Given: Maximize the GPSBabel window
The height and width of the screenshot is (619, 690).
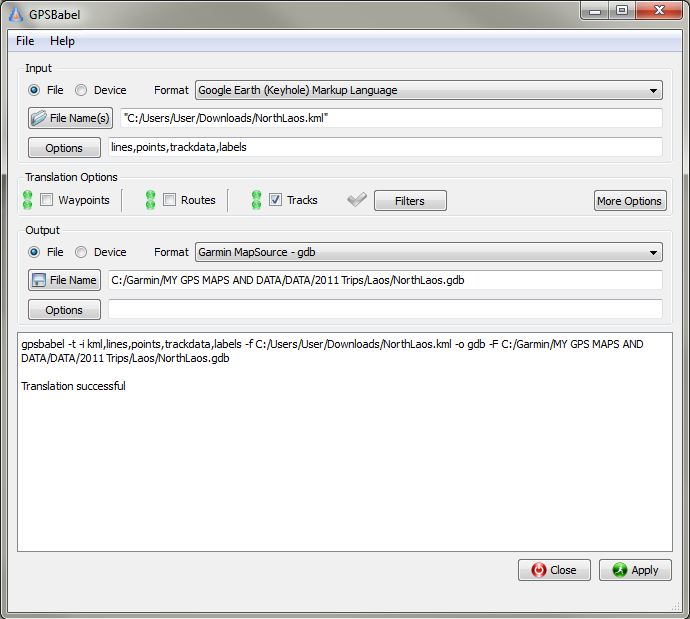Looking at the screenshot, I should (622, 11).
